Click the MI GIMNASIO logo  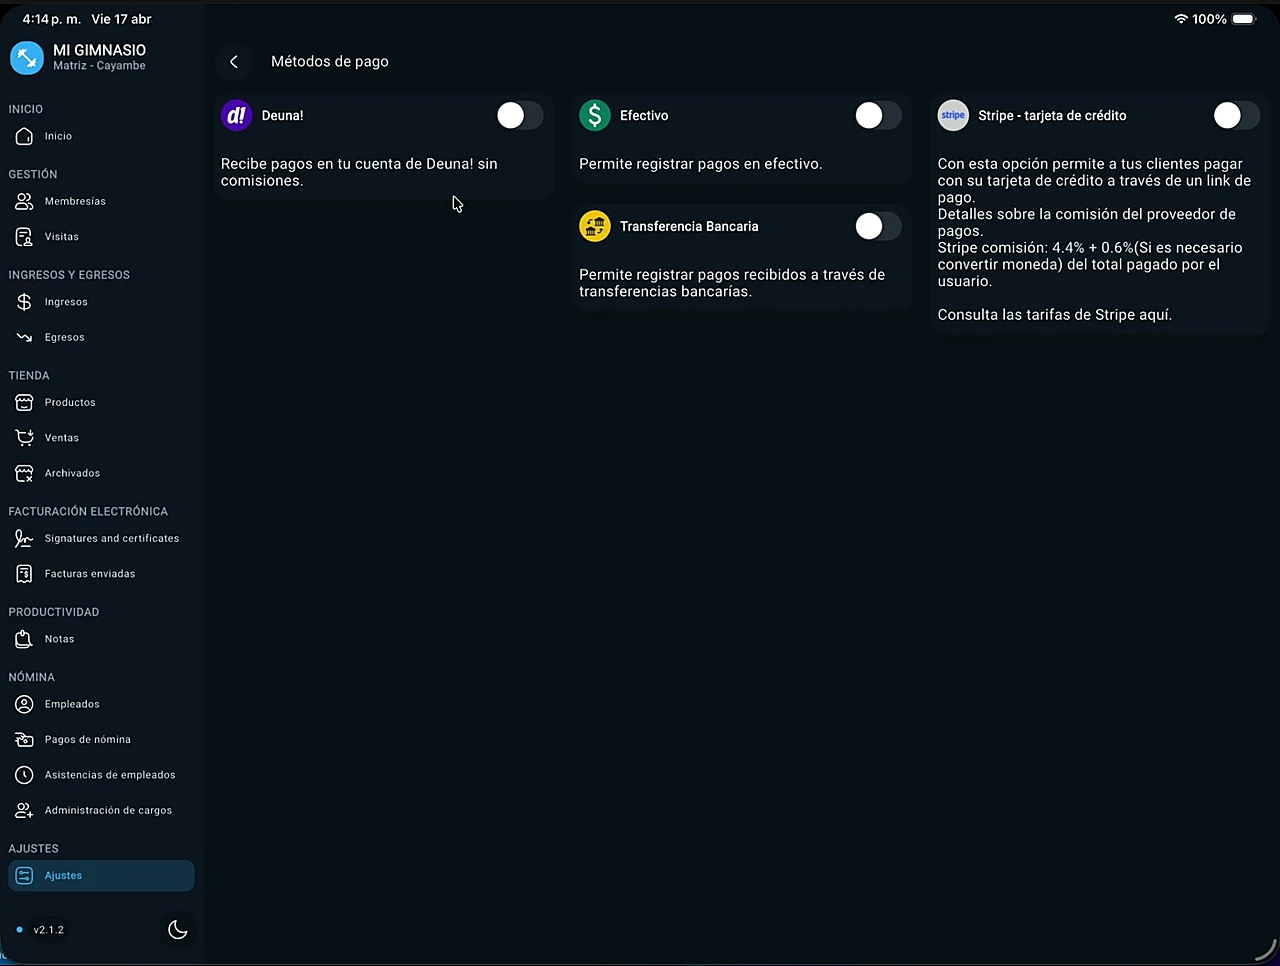pyautogui.click(x=26, y=57)
